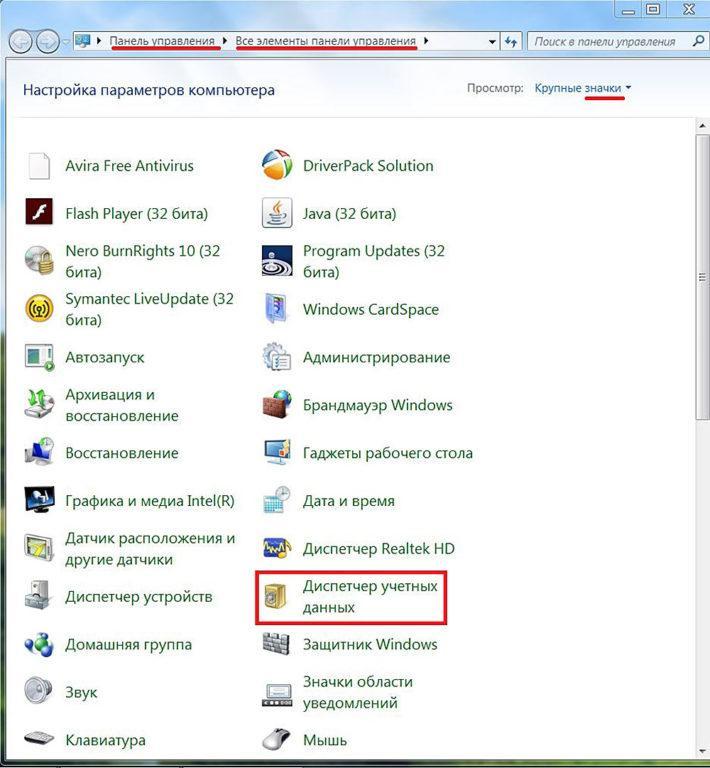Image resolution: width=710 pixels, height=768 pixels.
Task: Click the Диспетчер учетных данных safe icon
Action: [x=275, y=597]
